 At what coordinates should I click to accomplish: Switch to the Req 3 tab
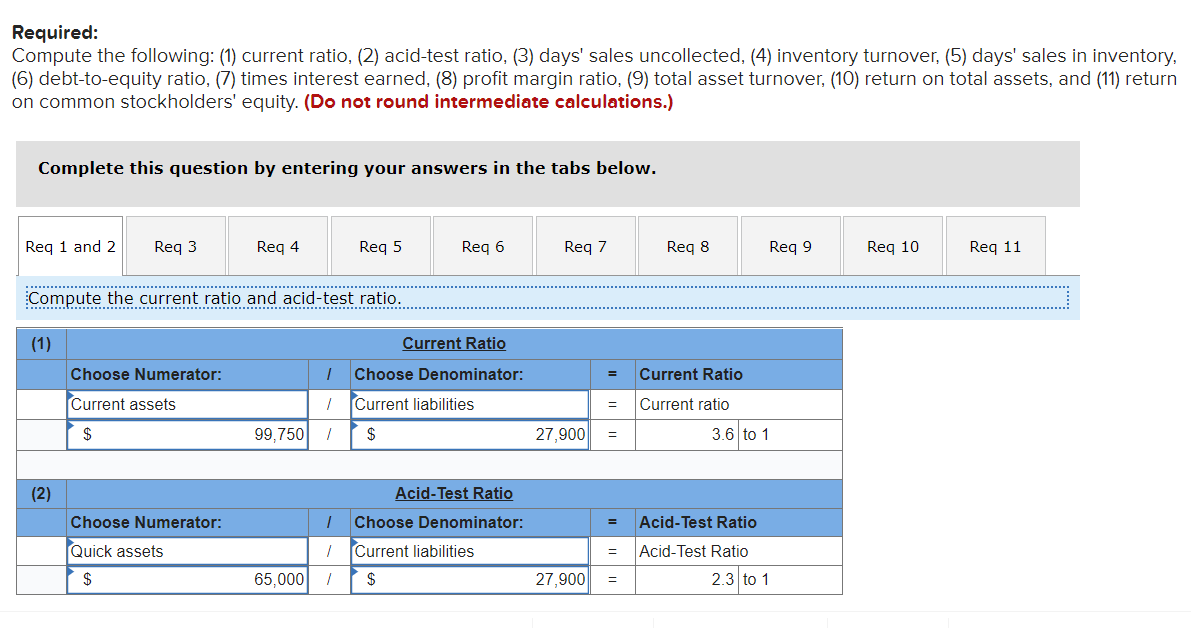[x=175, y=246]
